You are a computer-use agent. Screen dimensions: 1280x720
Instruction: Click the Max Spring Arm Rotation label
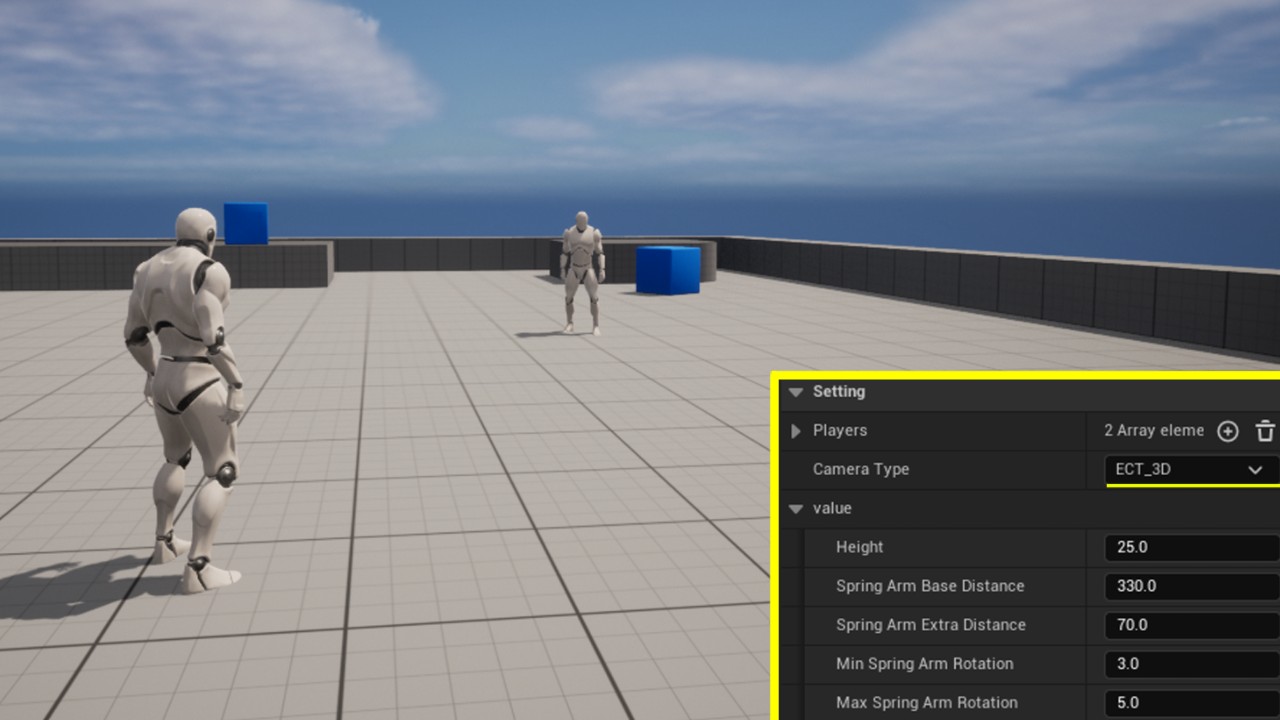click(926, 703)
